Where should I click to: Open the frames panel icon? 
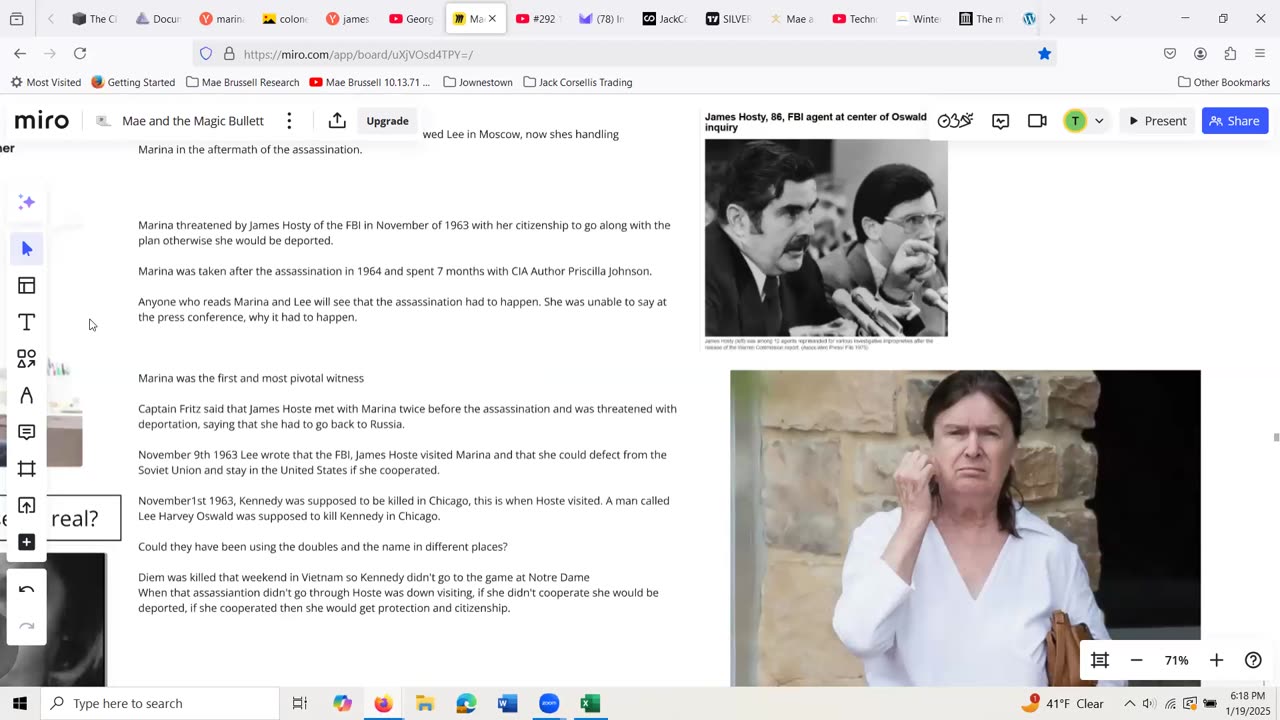[x=1100, y=660]
